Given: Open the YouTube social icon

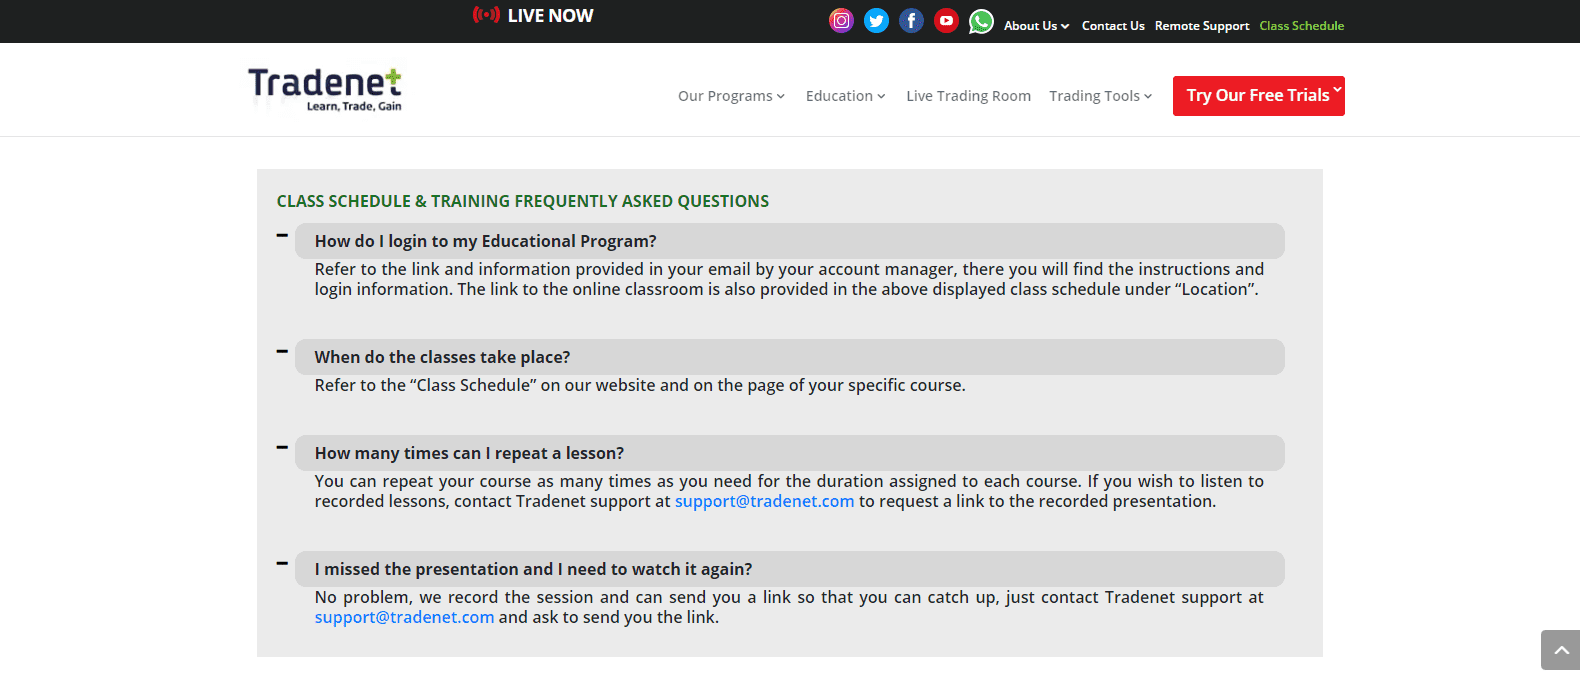Looking at the screenshot, I should click(946, 21).
